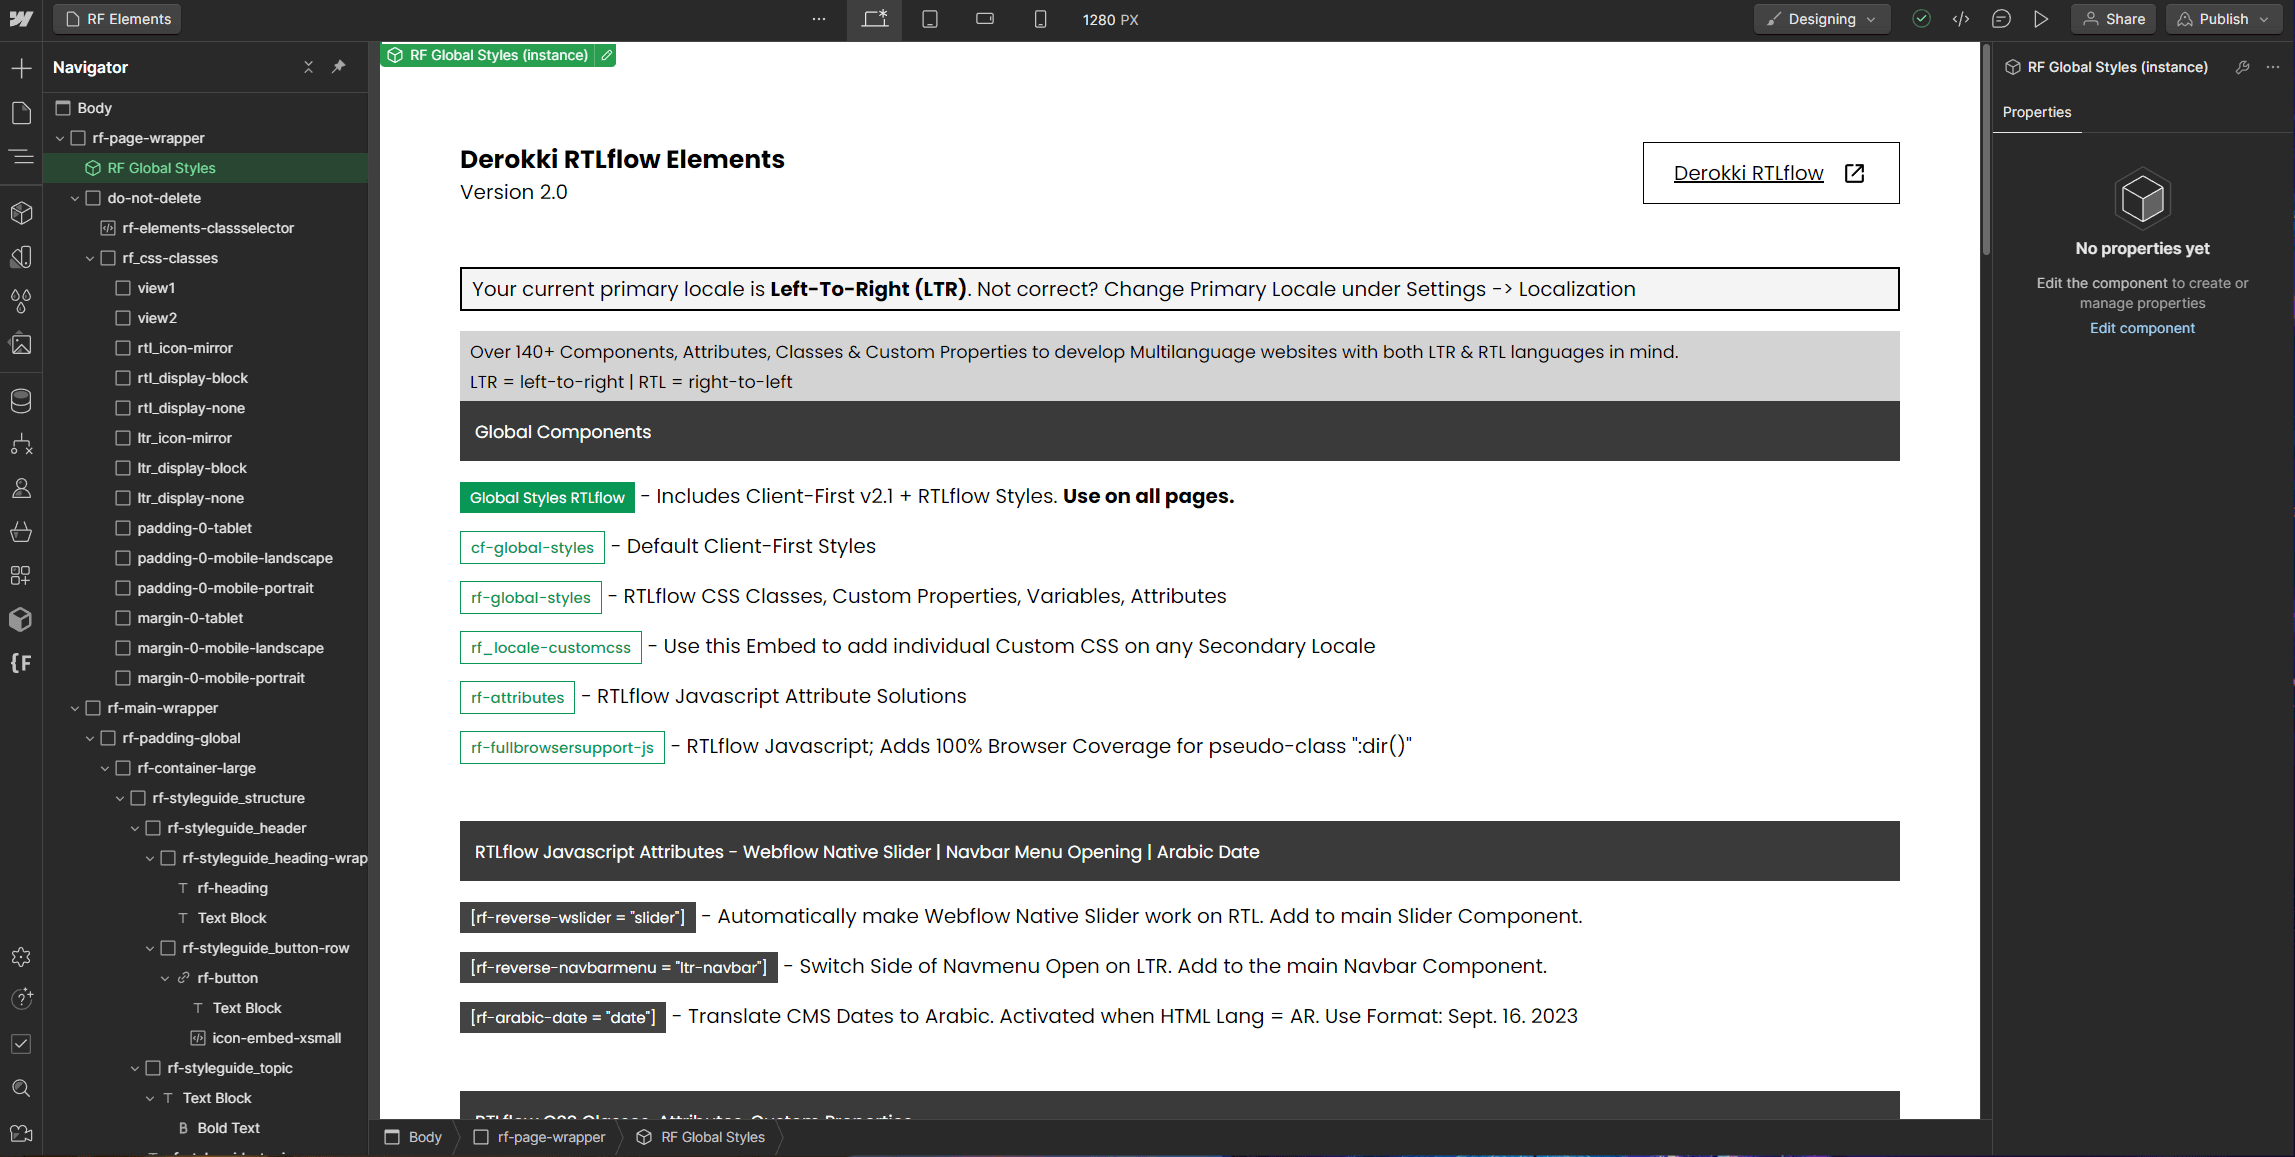The image size is (2295, 1157).
Task: Select RF Global Styles in Navigator
Action: 206,168
